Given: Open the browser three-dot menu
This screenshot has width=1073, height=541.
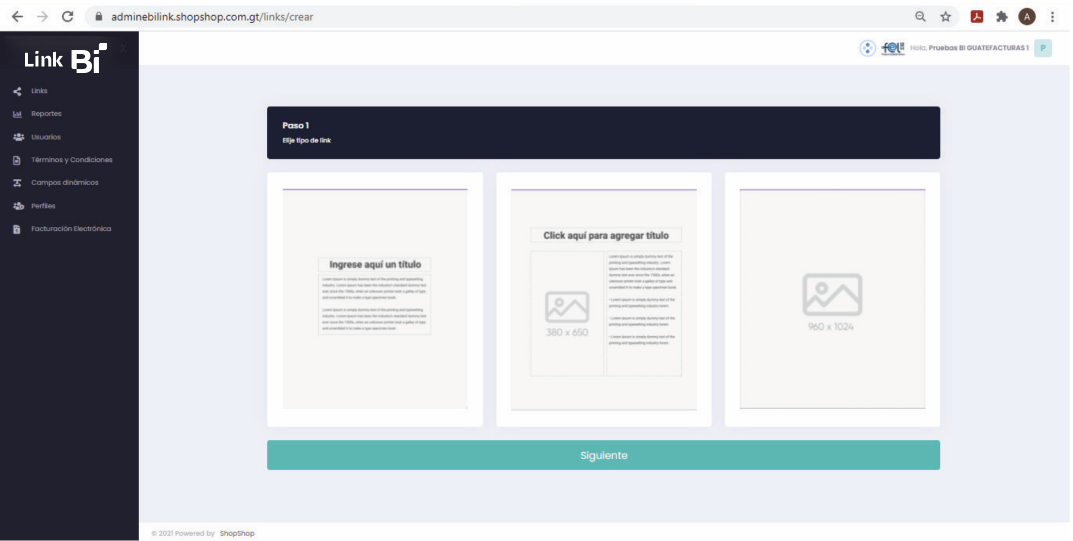Looking at the screenshot, I should click(x=1052, y=16).
